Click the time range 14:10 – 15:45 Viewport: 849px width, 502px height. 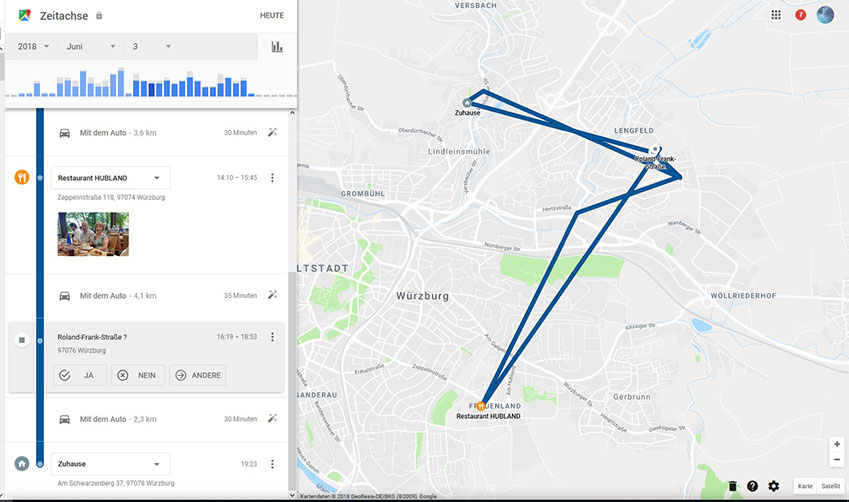(x=237, y=178)
